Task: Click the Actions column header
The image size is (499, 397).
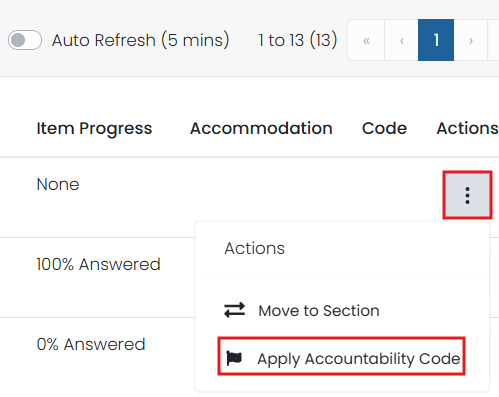Action: (467, 128)
